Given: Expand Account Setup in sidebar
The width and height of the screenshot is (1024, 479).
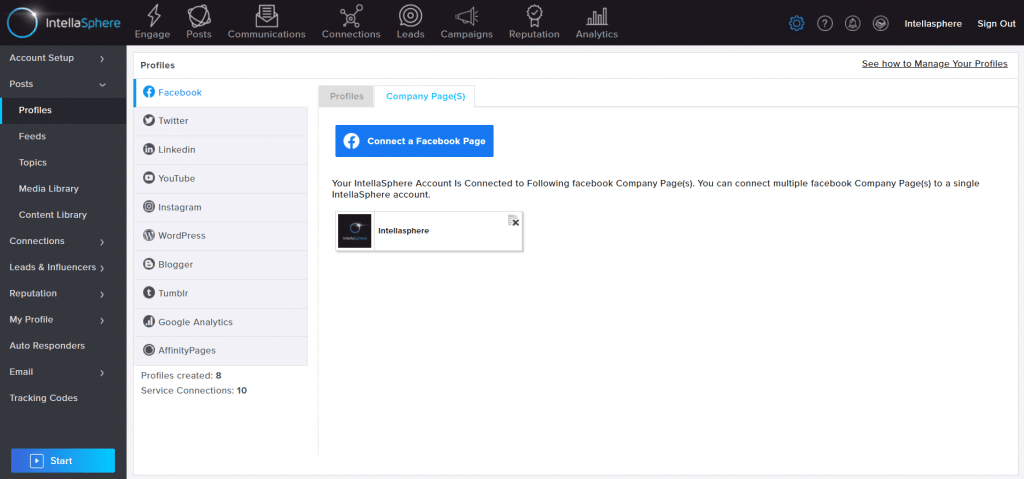Looking at the screenshot, I should click(x=63, y=58).
